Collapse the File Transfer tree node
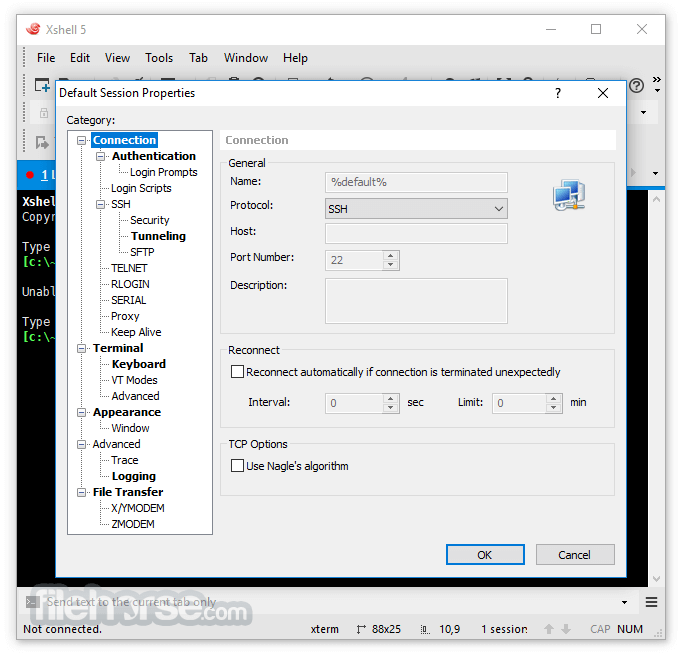This screenshot has height=656, width=684. coord(81,492)
